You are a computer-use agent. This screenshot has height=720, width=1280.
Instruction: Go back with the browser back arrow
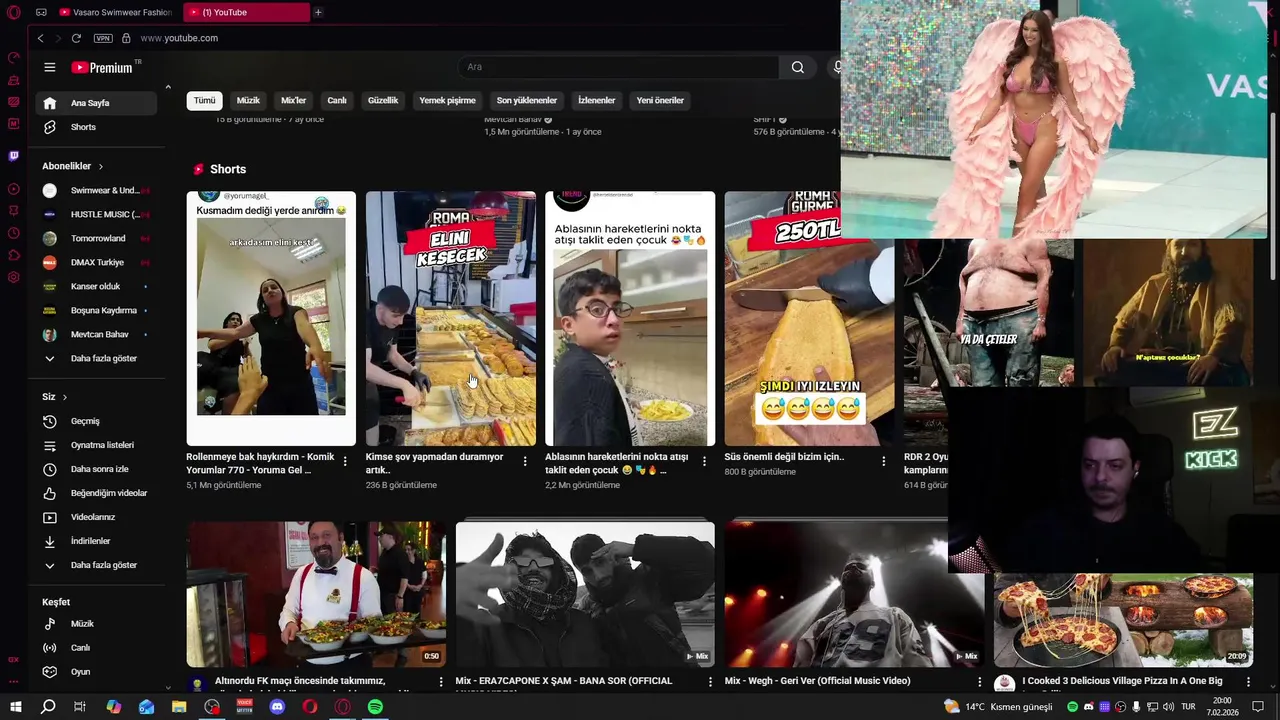click(x=40, y=38)
